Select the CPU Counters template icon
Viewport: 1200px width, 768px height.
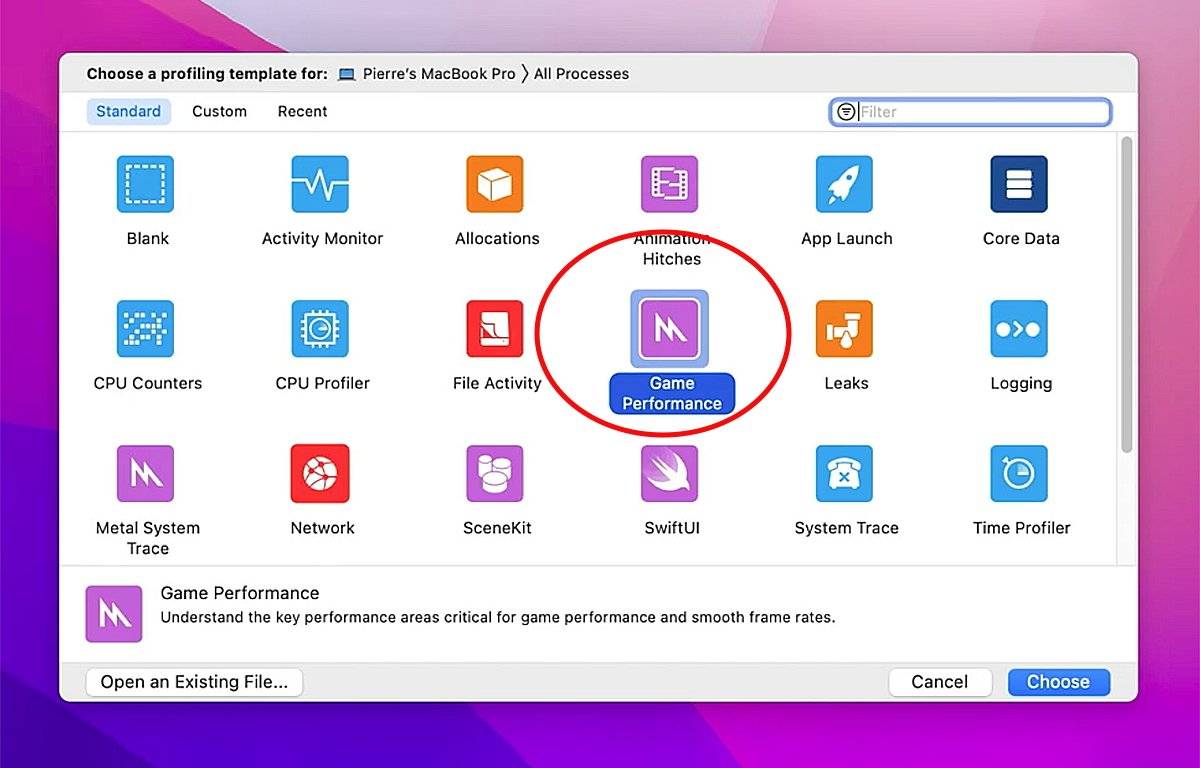click(x=146, y=329)
